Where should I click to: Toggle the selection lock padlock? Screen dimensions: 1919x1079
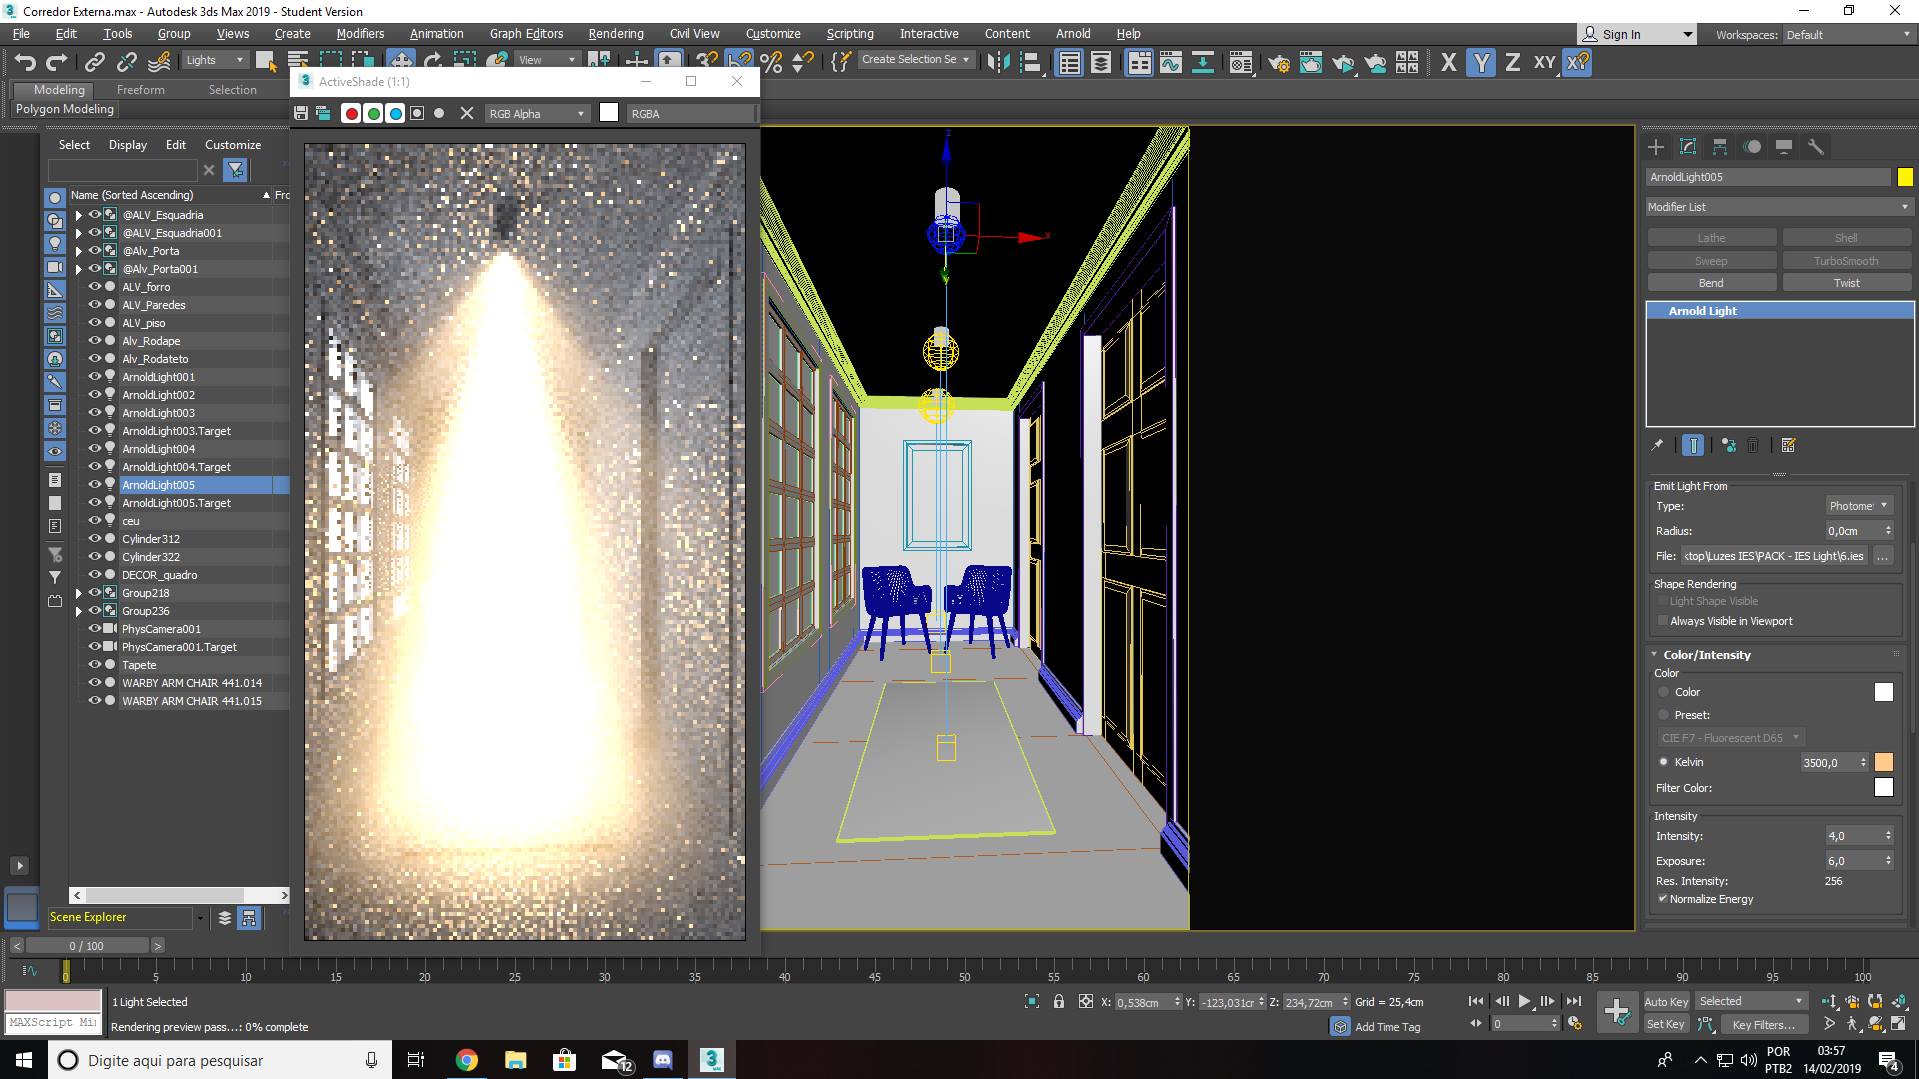[1058, 1001]
